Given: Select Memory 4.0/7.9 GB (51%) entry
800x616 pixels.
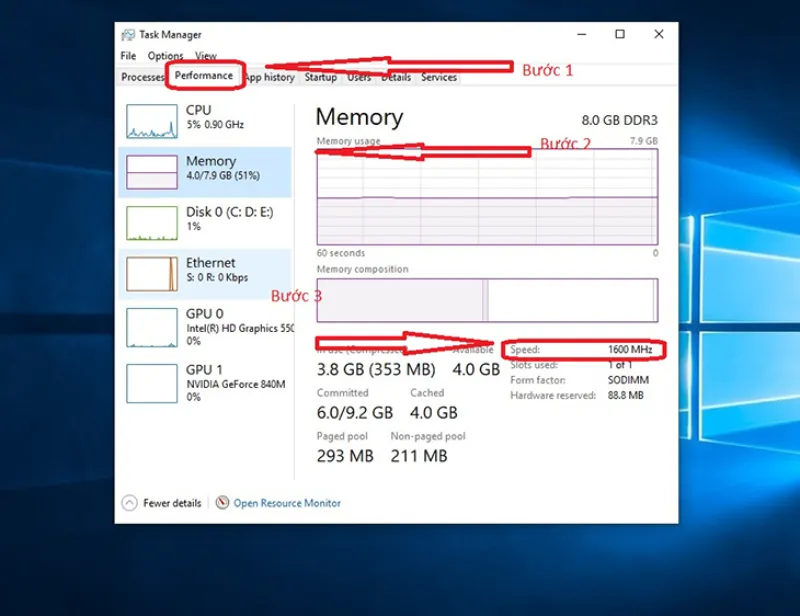Looking at the screenshot, I should click(x=205, y=172).
